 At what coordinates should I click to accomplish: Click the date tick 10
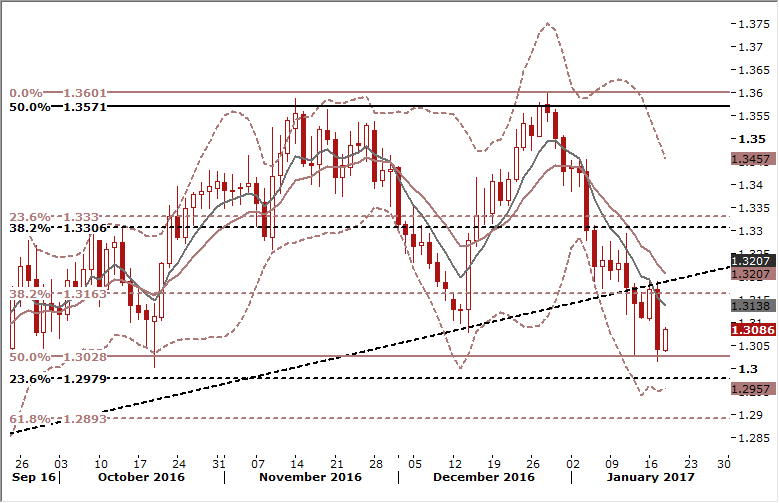pos(100,464)
